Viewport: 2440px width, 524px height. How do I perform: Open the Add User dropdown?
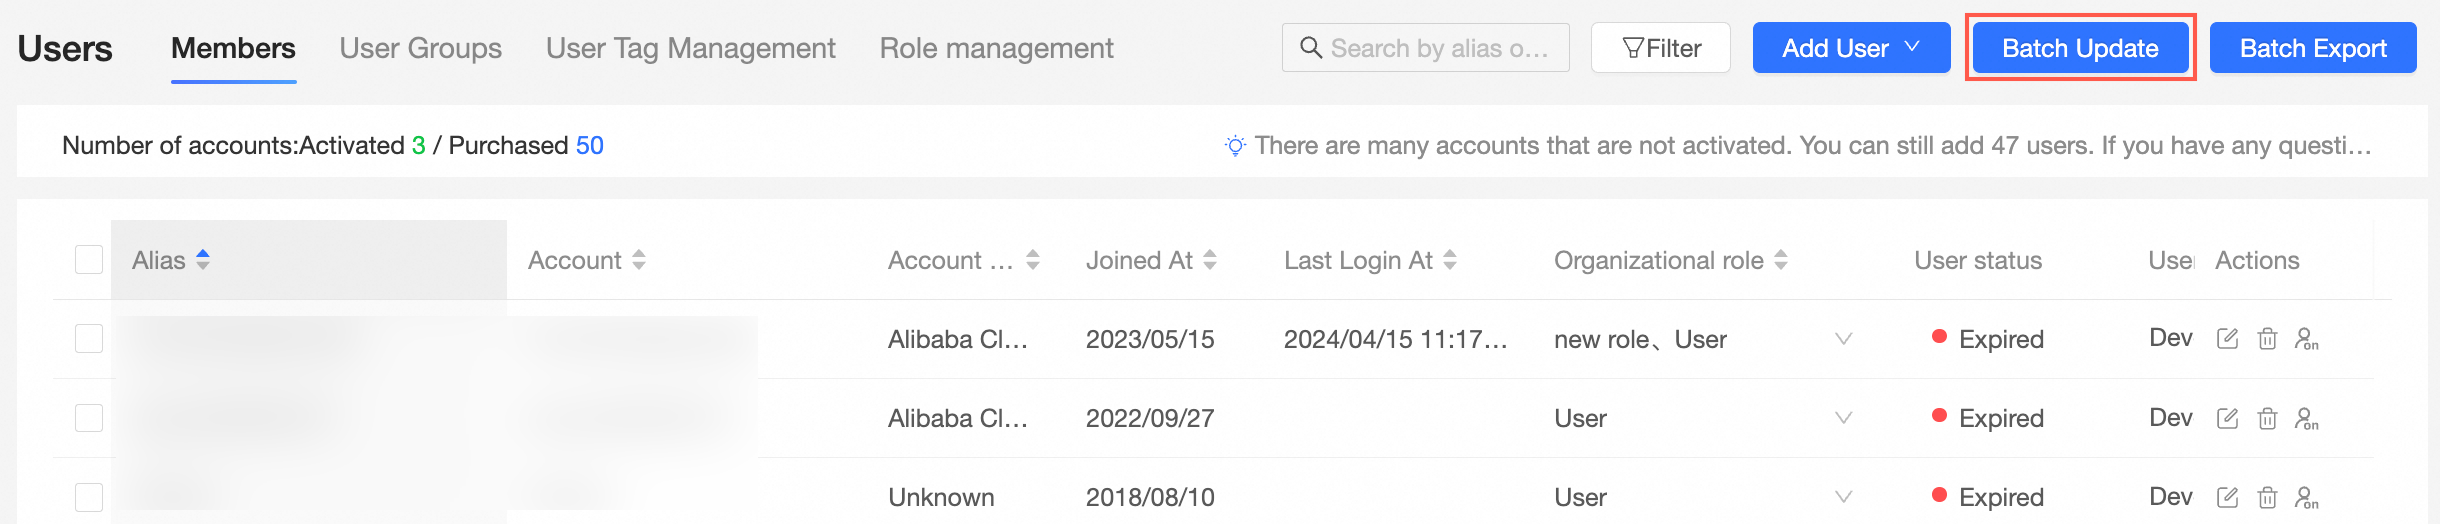point(1851,48)
